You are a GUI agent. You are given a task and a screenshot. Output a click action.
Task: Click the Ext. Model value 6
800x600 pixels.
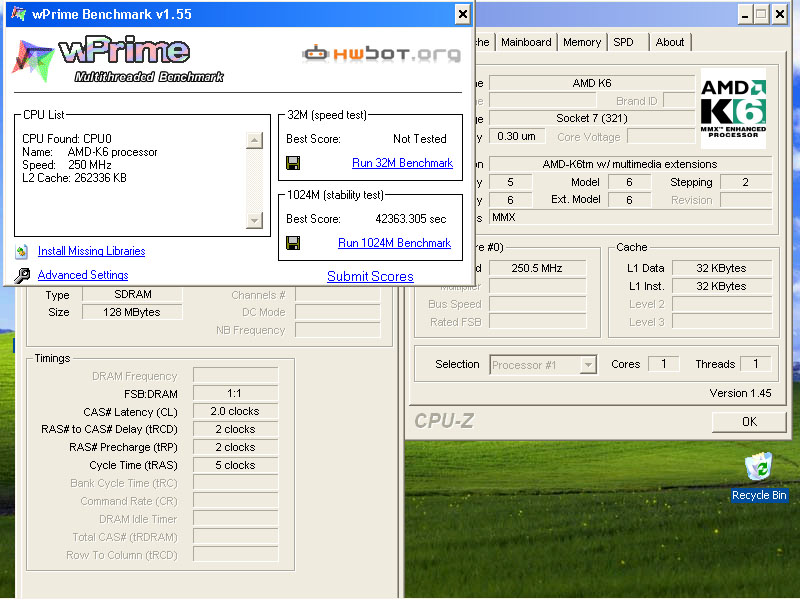pyautogui.click(x=630, y=200)
